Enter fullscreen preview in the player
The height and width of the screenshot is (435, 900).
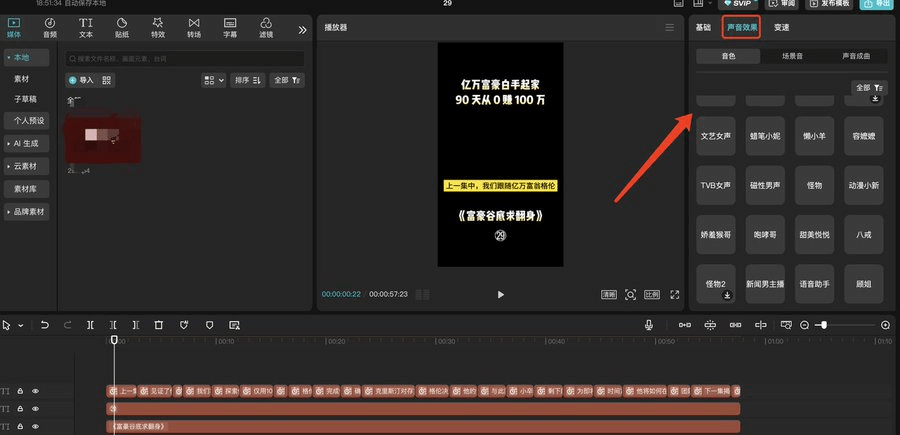(x=677, y=295)
